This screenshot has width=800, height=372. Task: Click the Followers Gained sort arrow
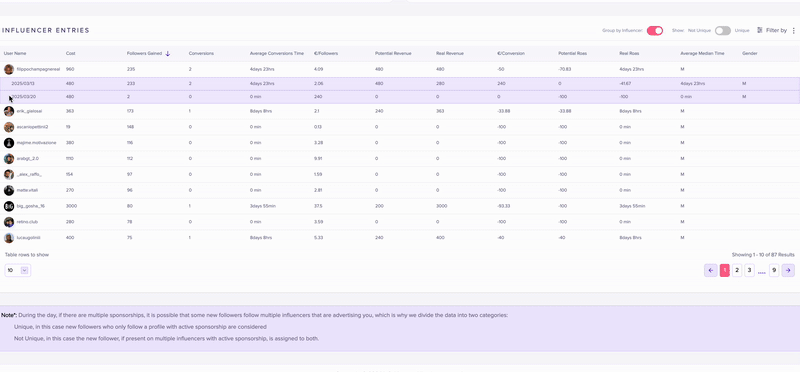tap(168, 54)
